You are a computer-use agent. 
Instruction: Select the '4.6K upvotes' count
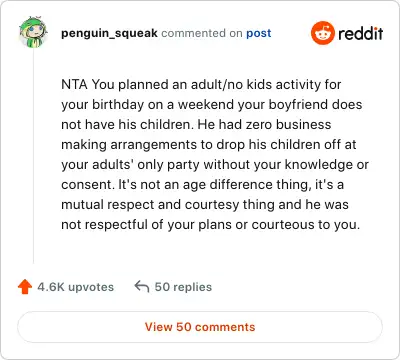click(76, 287)
